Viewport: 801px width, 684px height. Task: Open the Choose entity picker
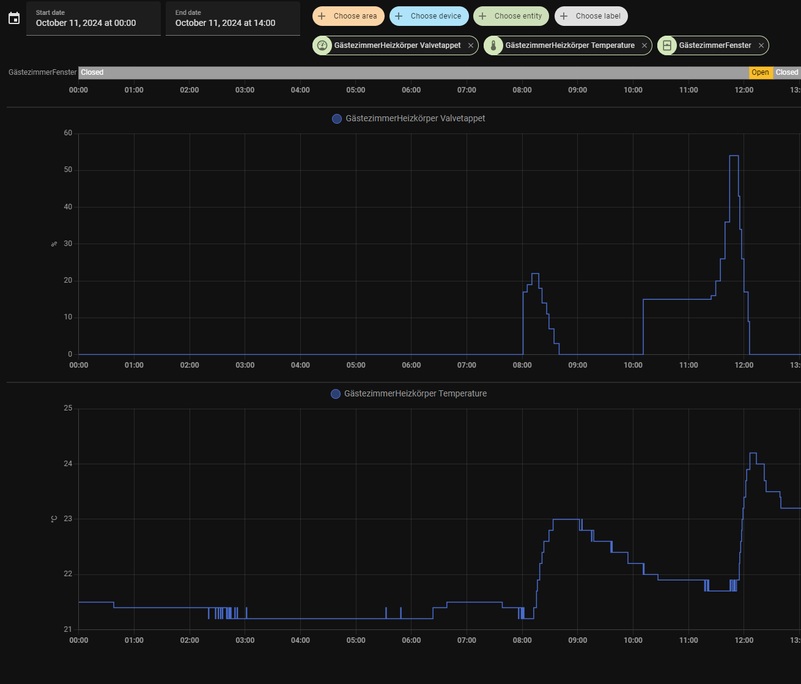[x=511, y=16]
